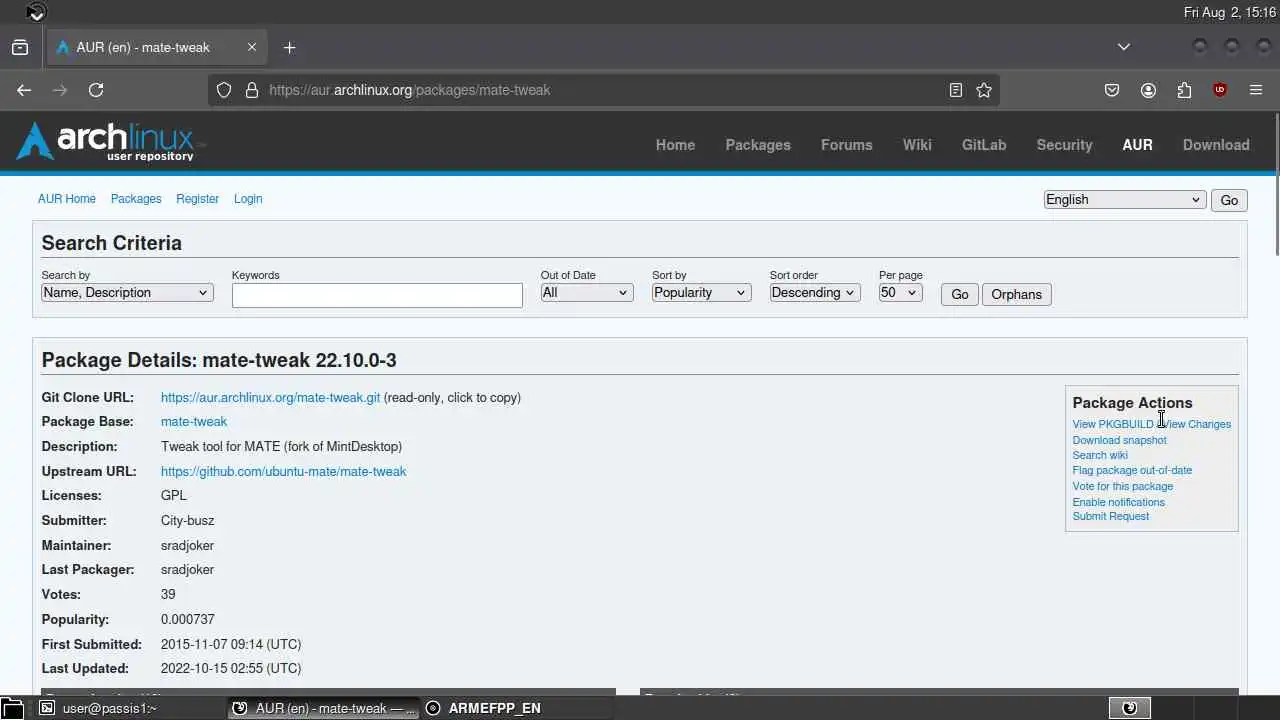Open the Firefox View icon
Screen dimensions: 1280x720
[20, 47]
